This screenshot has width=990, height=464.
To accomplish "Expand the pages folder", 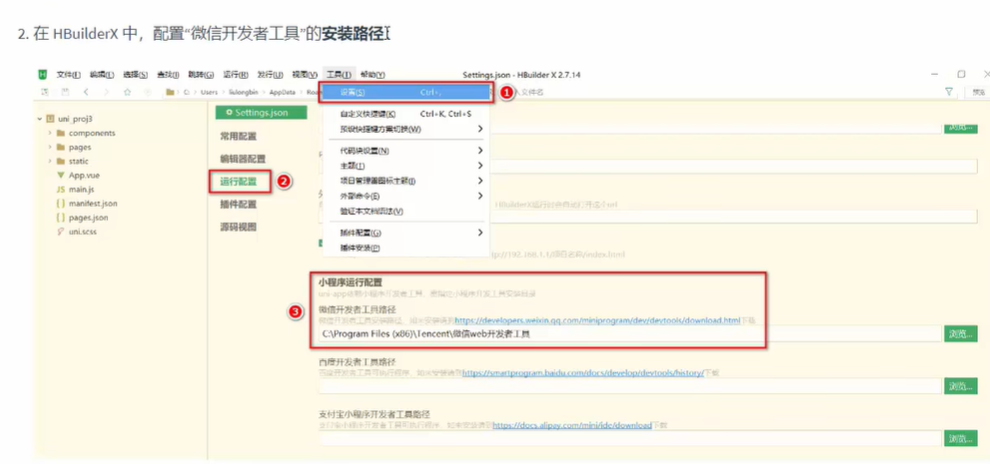I will tap(50, 147).
